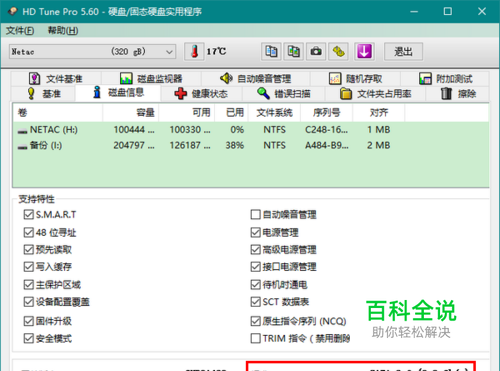The height and width of the screenshot is (371, 500).
Task: Click the 2 MB alignment value
Action: click(x=378, y=145)
